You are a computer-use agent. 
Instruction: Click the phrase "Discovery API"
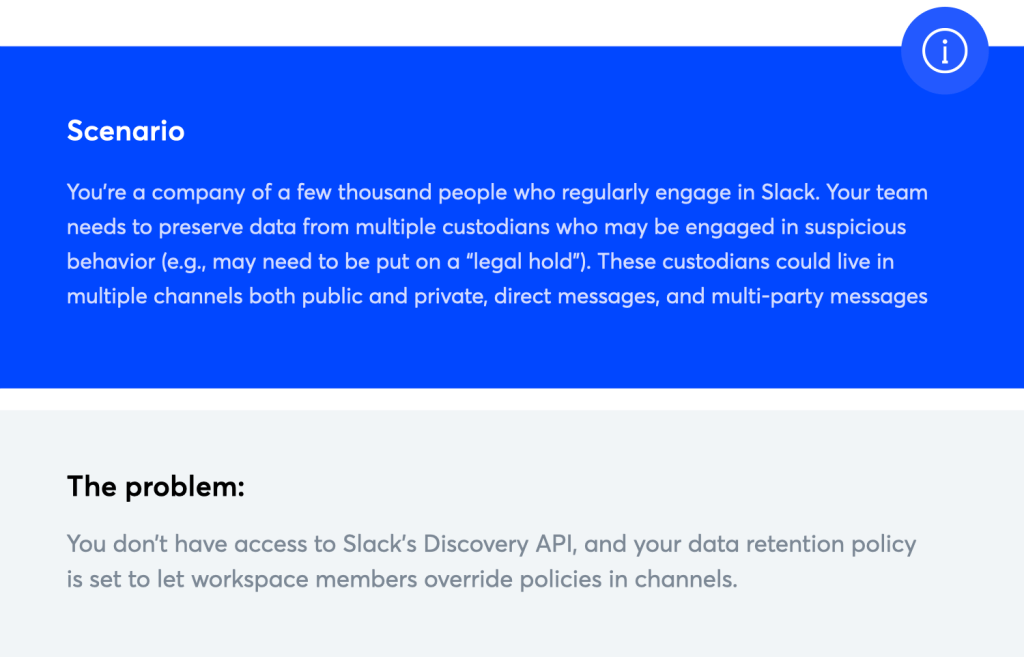tap(500, 544)
